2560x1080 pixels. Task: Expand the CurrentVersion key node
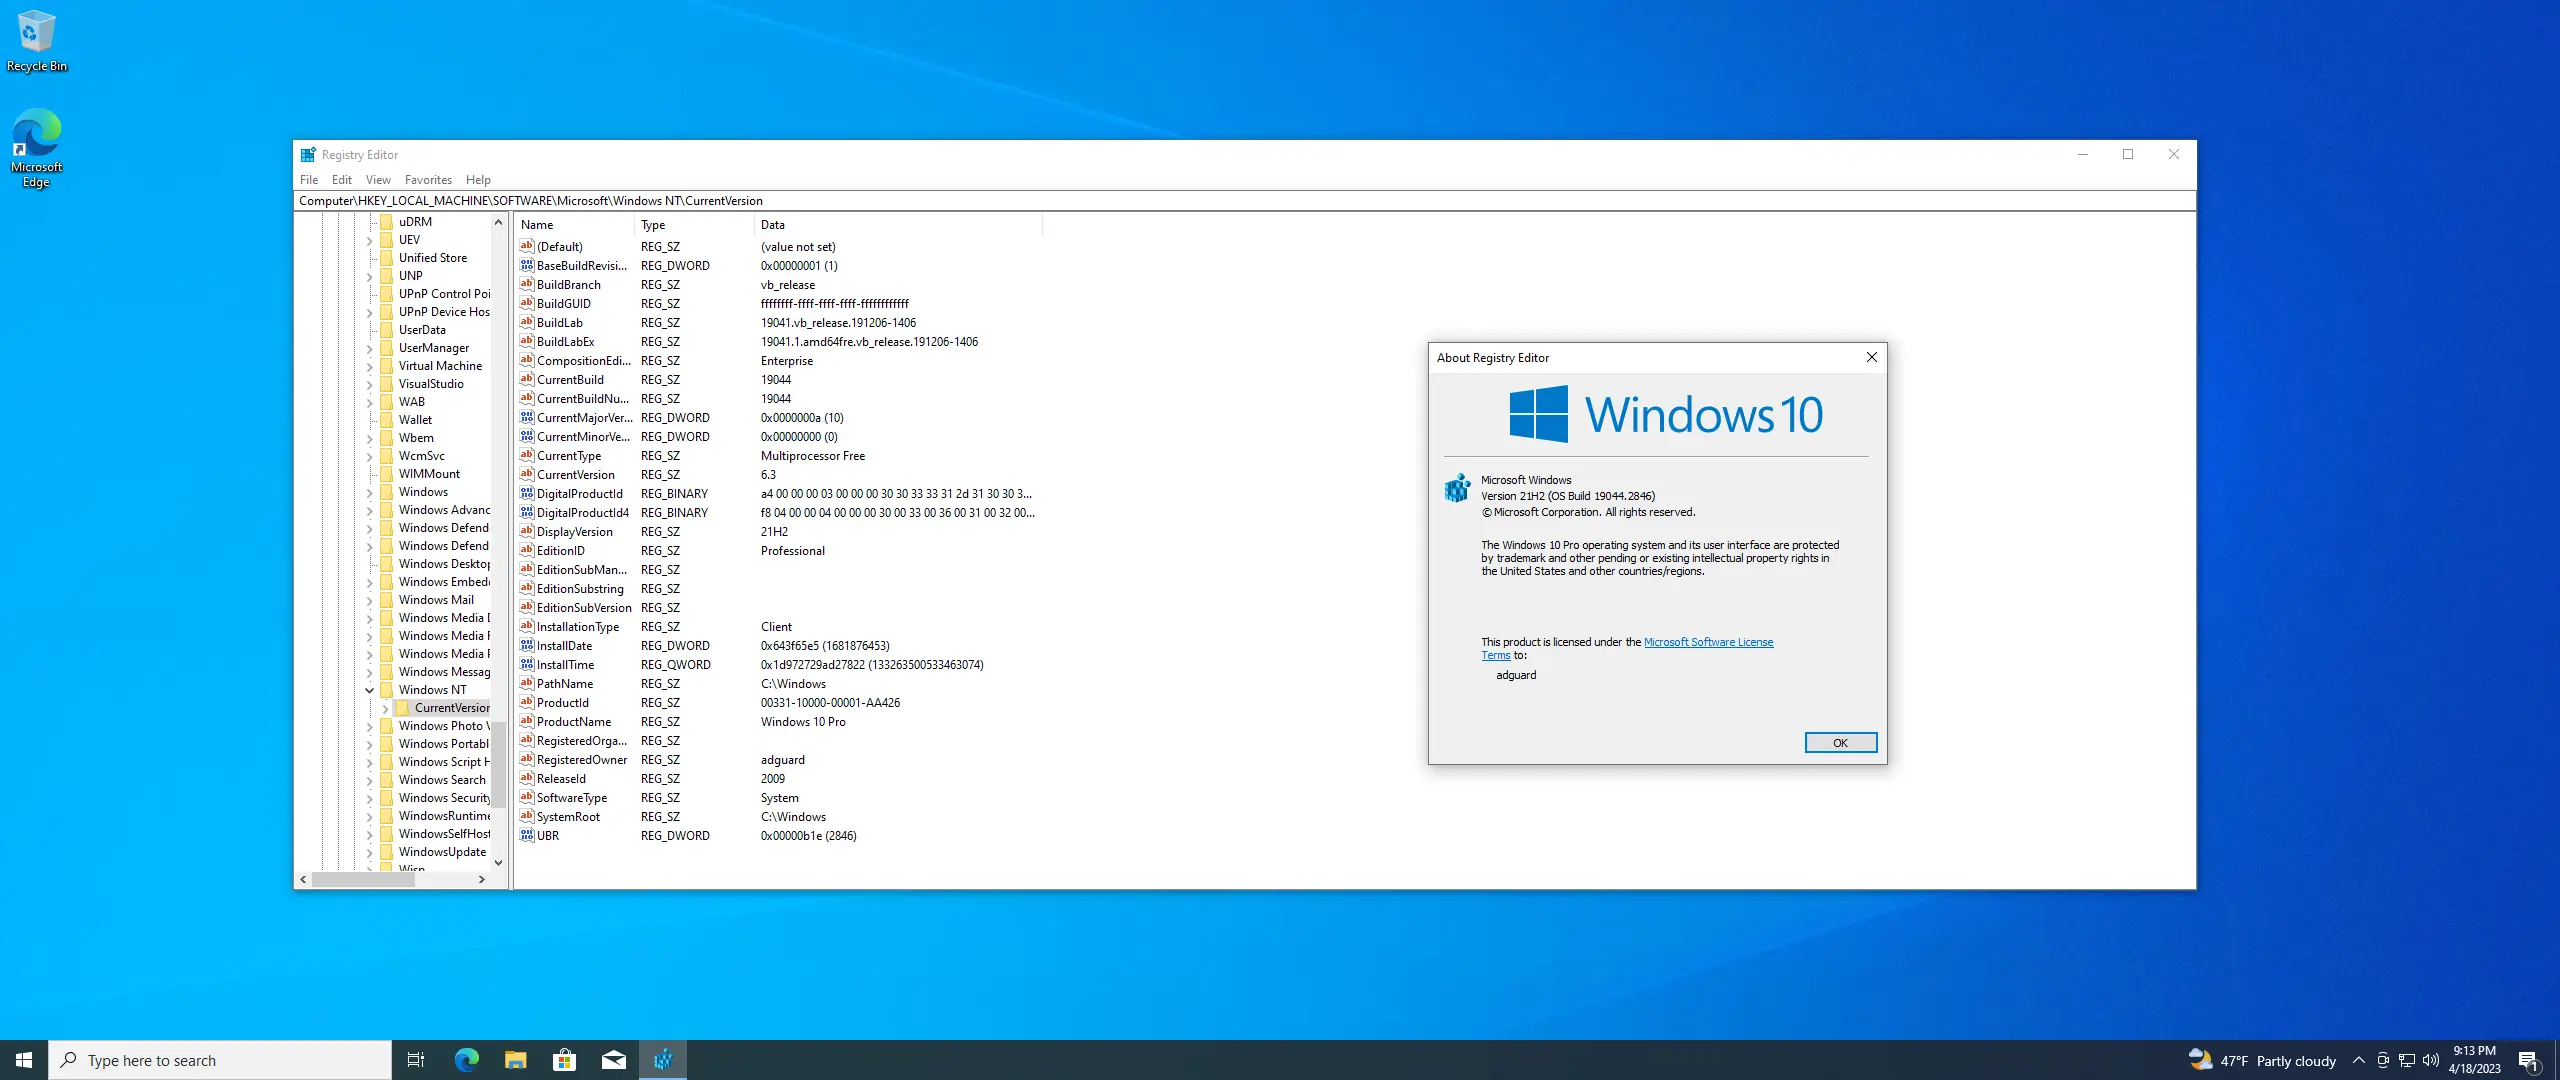tap(385, 708)
